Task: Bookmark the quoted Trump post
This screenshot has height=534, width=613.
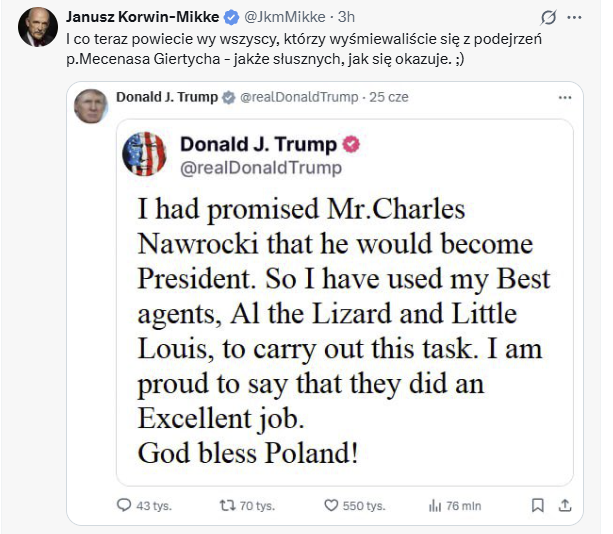Action: (537, 505)
